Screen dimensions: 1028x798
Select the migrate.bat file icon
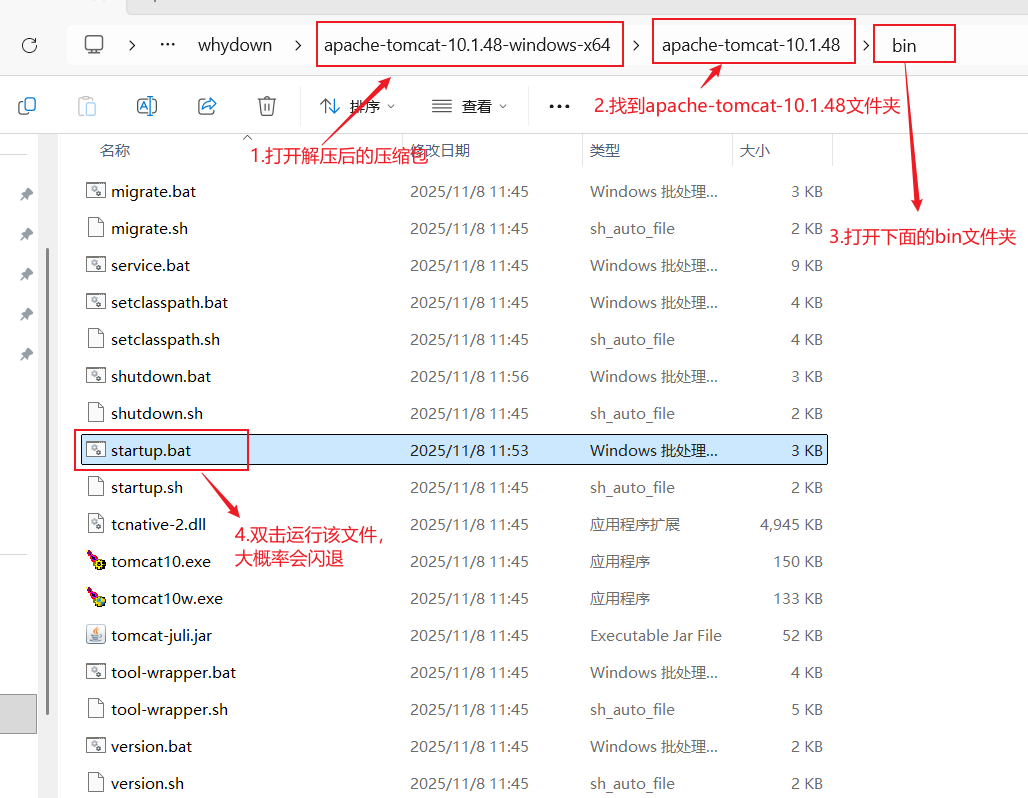(x=96, y=191)
